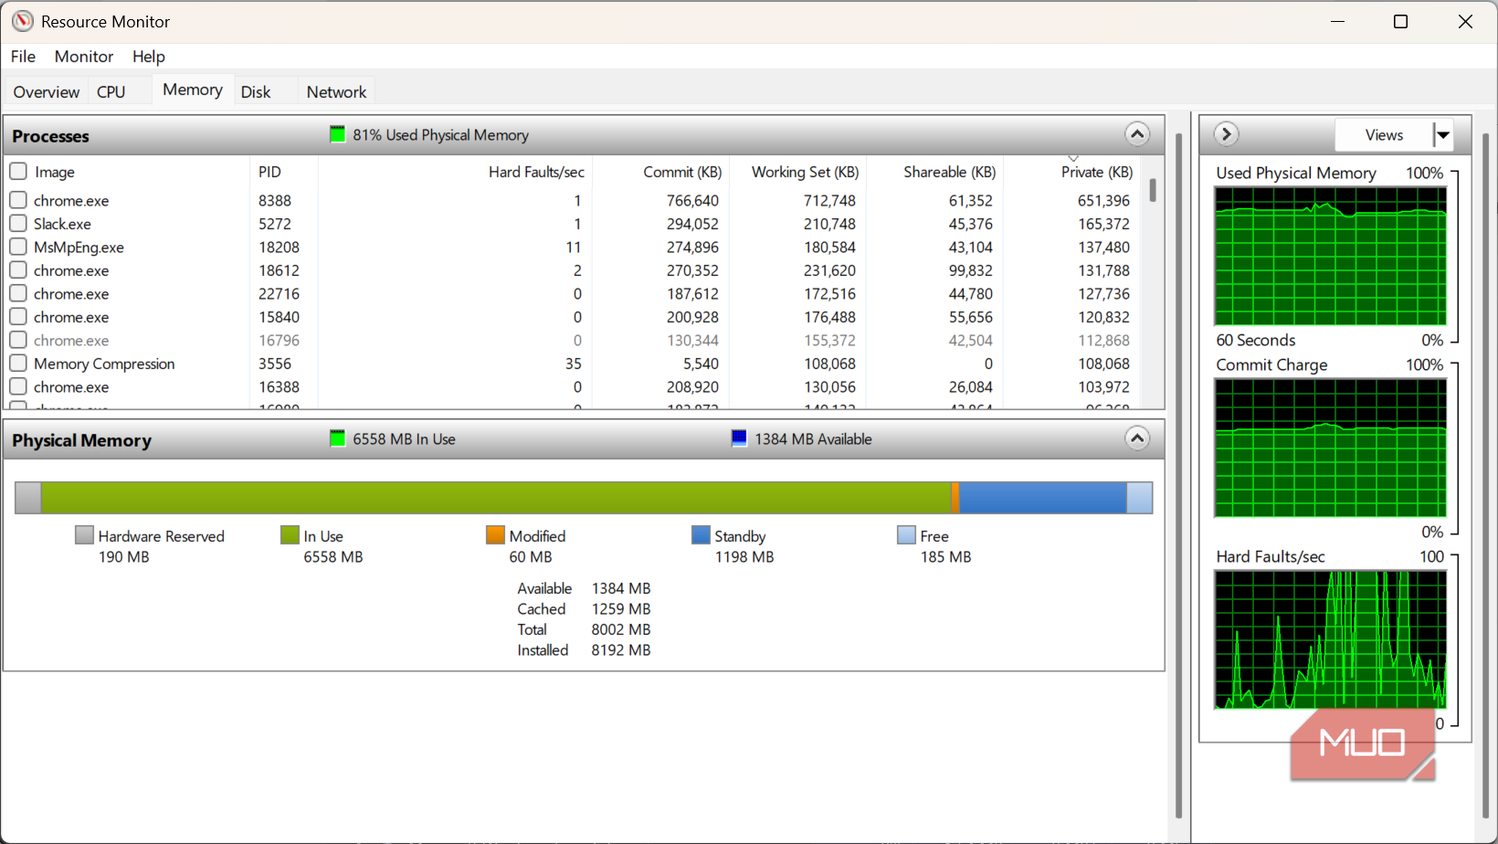Switch to the Network tab

(x=336, y=92)
